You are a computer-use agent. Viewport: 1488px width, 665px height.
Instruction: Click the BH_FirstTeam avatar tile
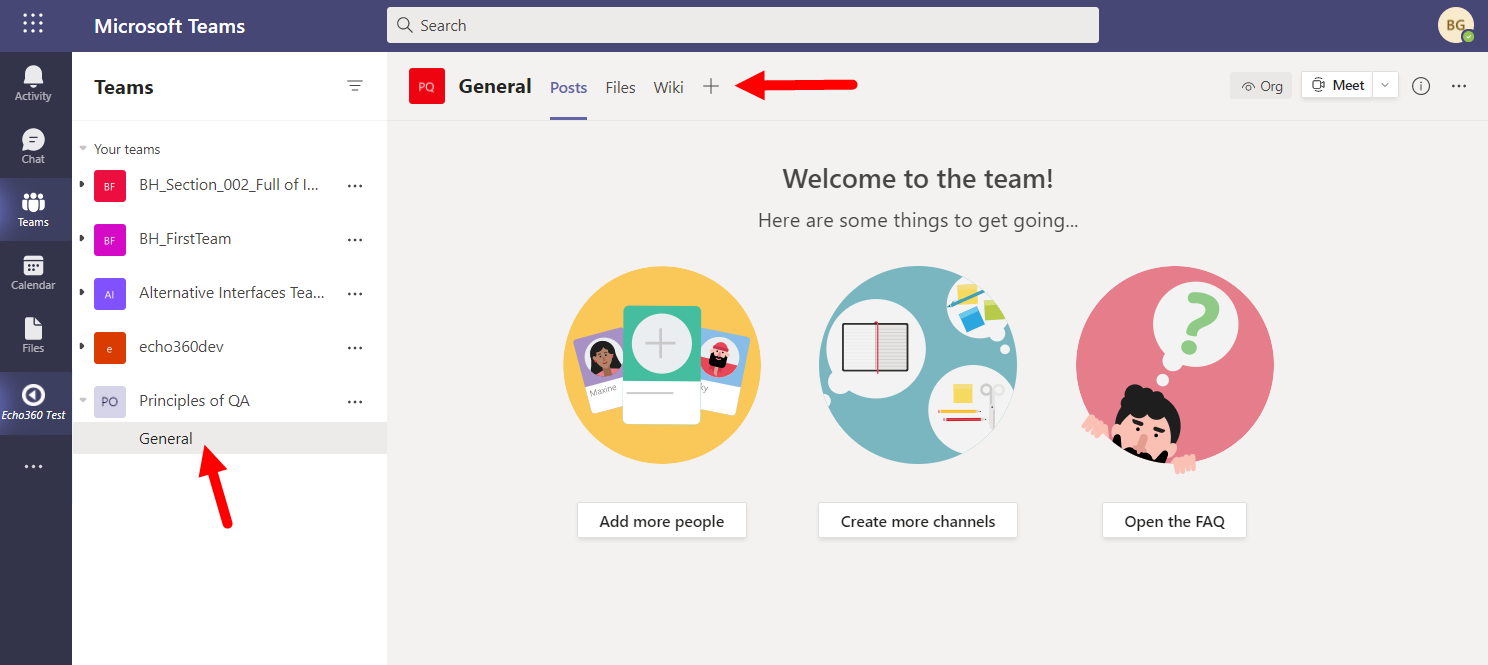[x=110, y=240]
